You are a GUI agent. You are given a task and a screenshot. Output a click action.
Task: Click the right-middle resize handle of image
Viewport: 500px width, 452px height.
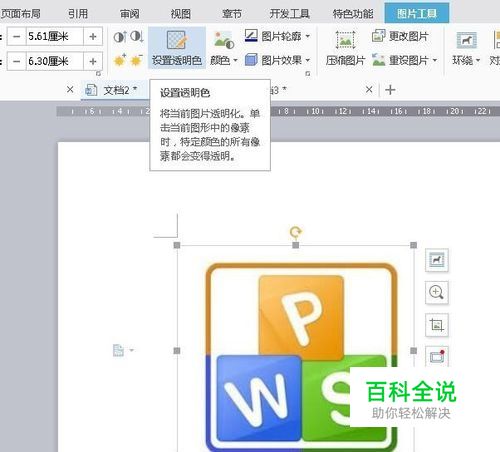pos(413,351)
